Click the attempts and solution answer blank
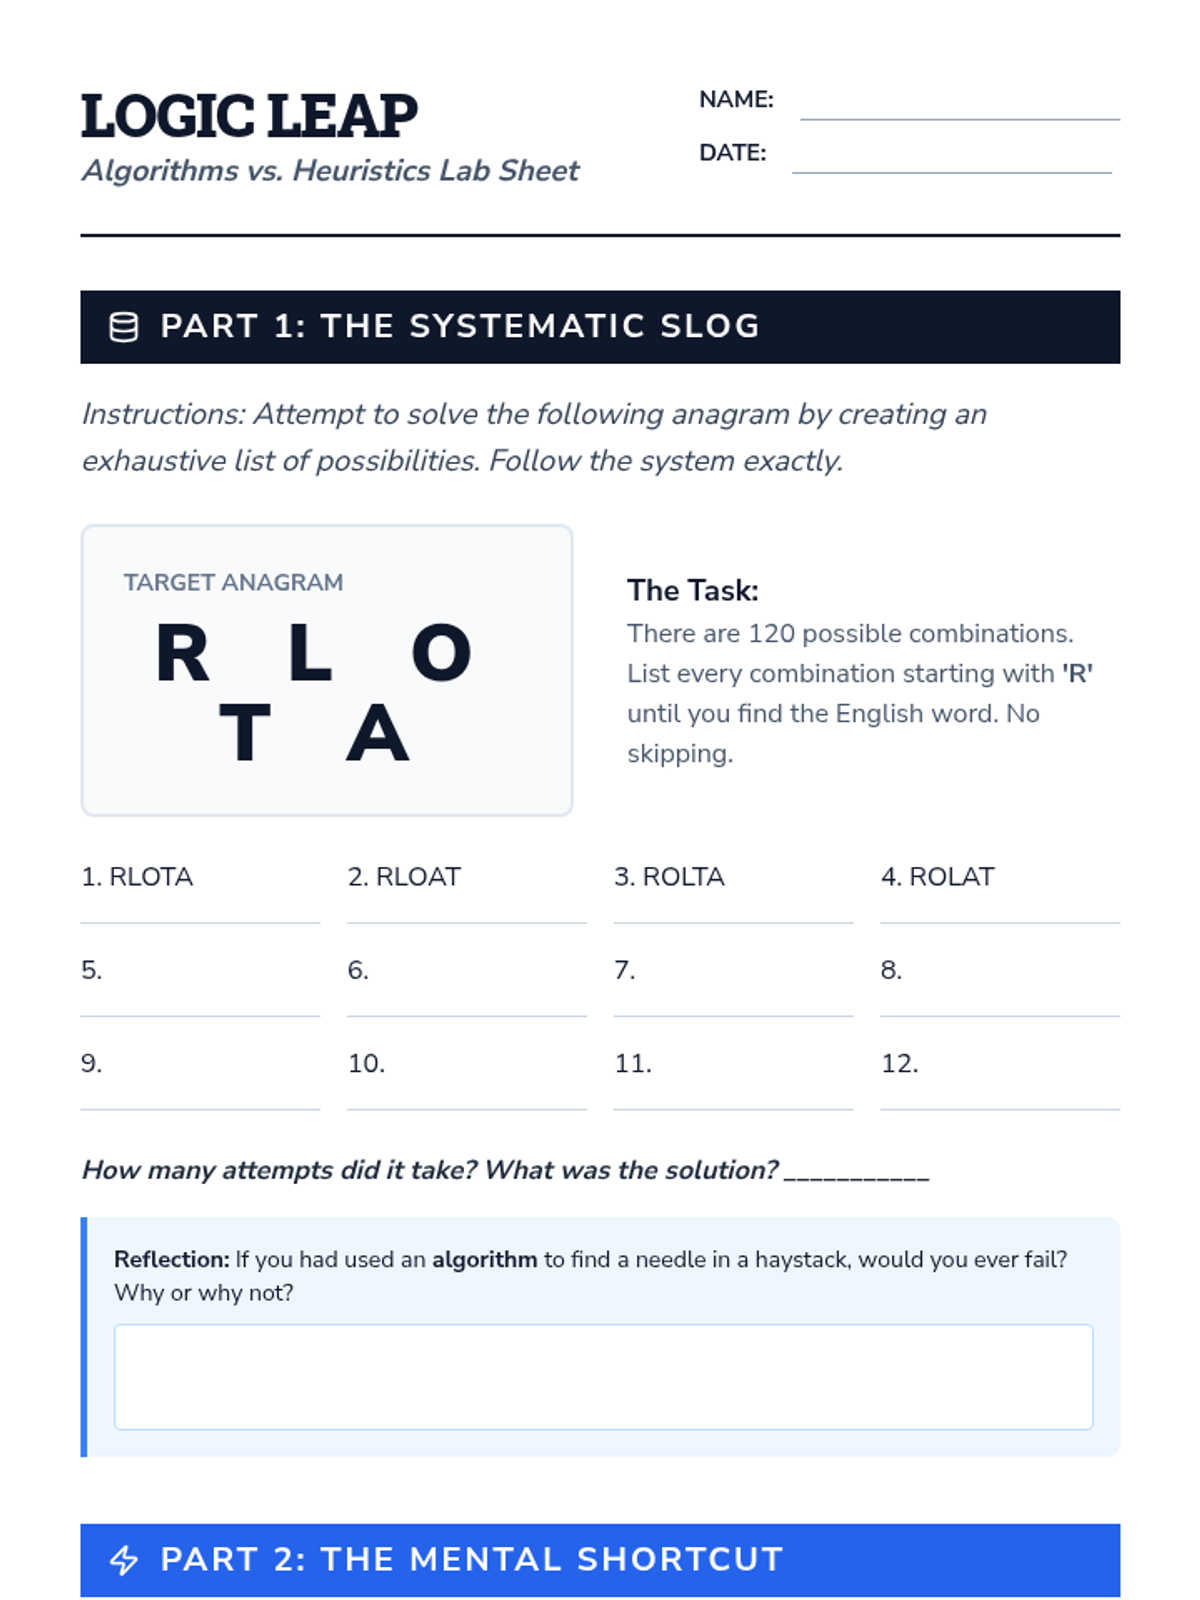This screenshot has width=1200, height=1600. [857, 1172]
